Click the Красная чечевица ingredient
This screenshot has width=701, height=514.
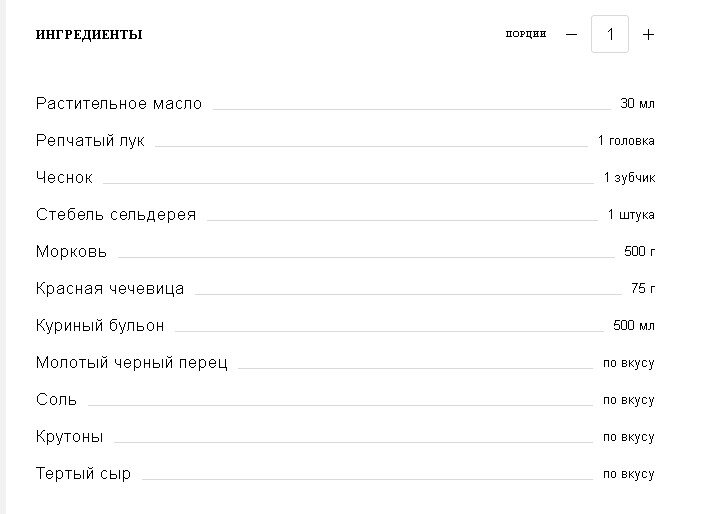tap(110, 289)
